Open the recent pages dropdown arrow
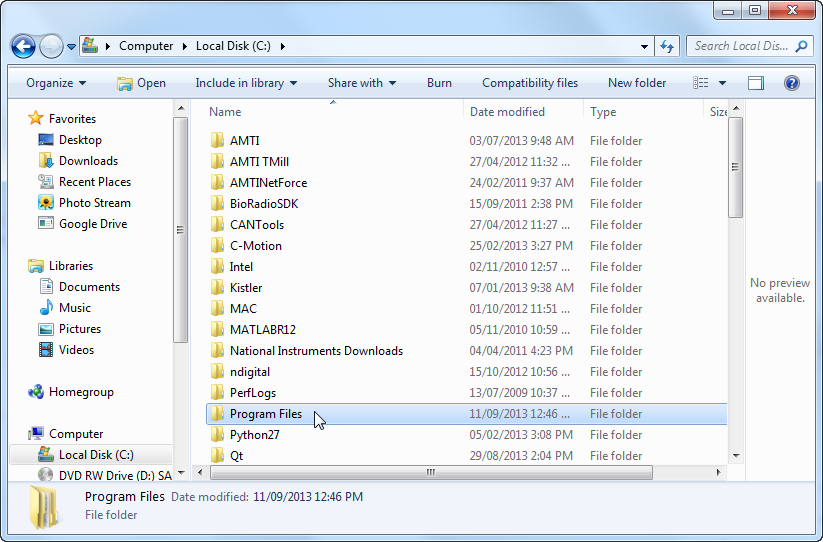This screenshot has width=823, height=542. [71, 47]
